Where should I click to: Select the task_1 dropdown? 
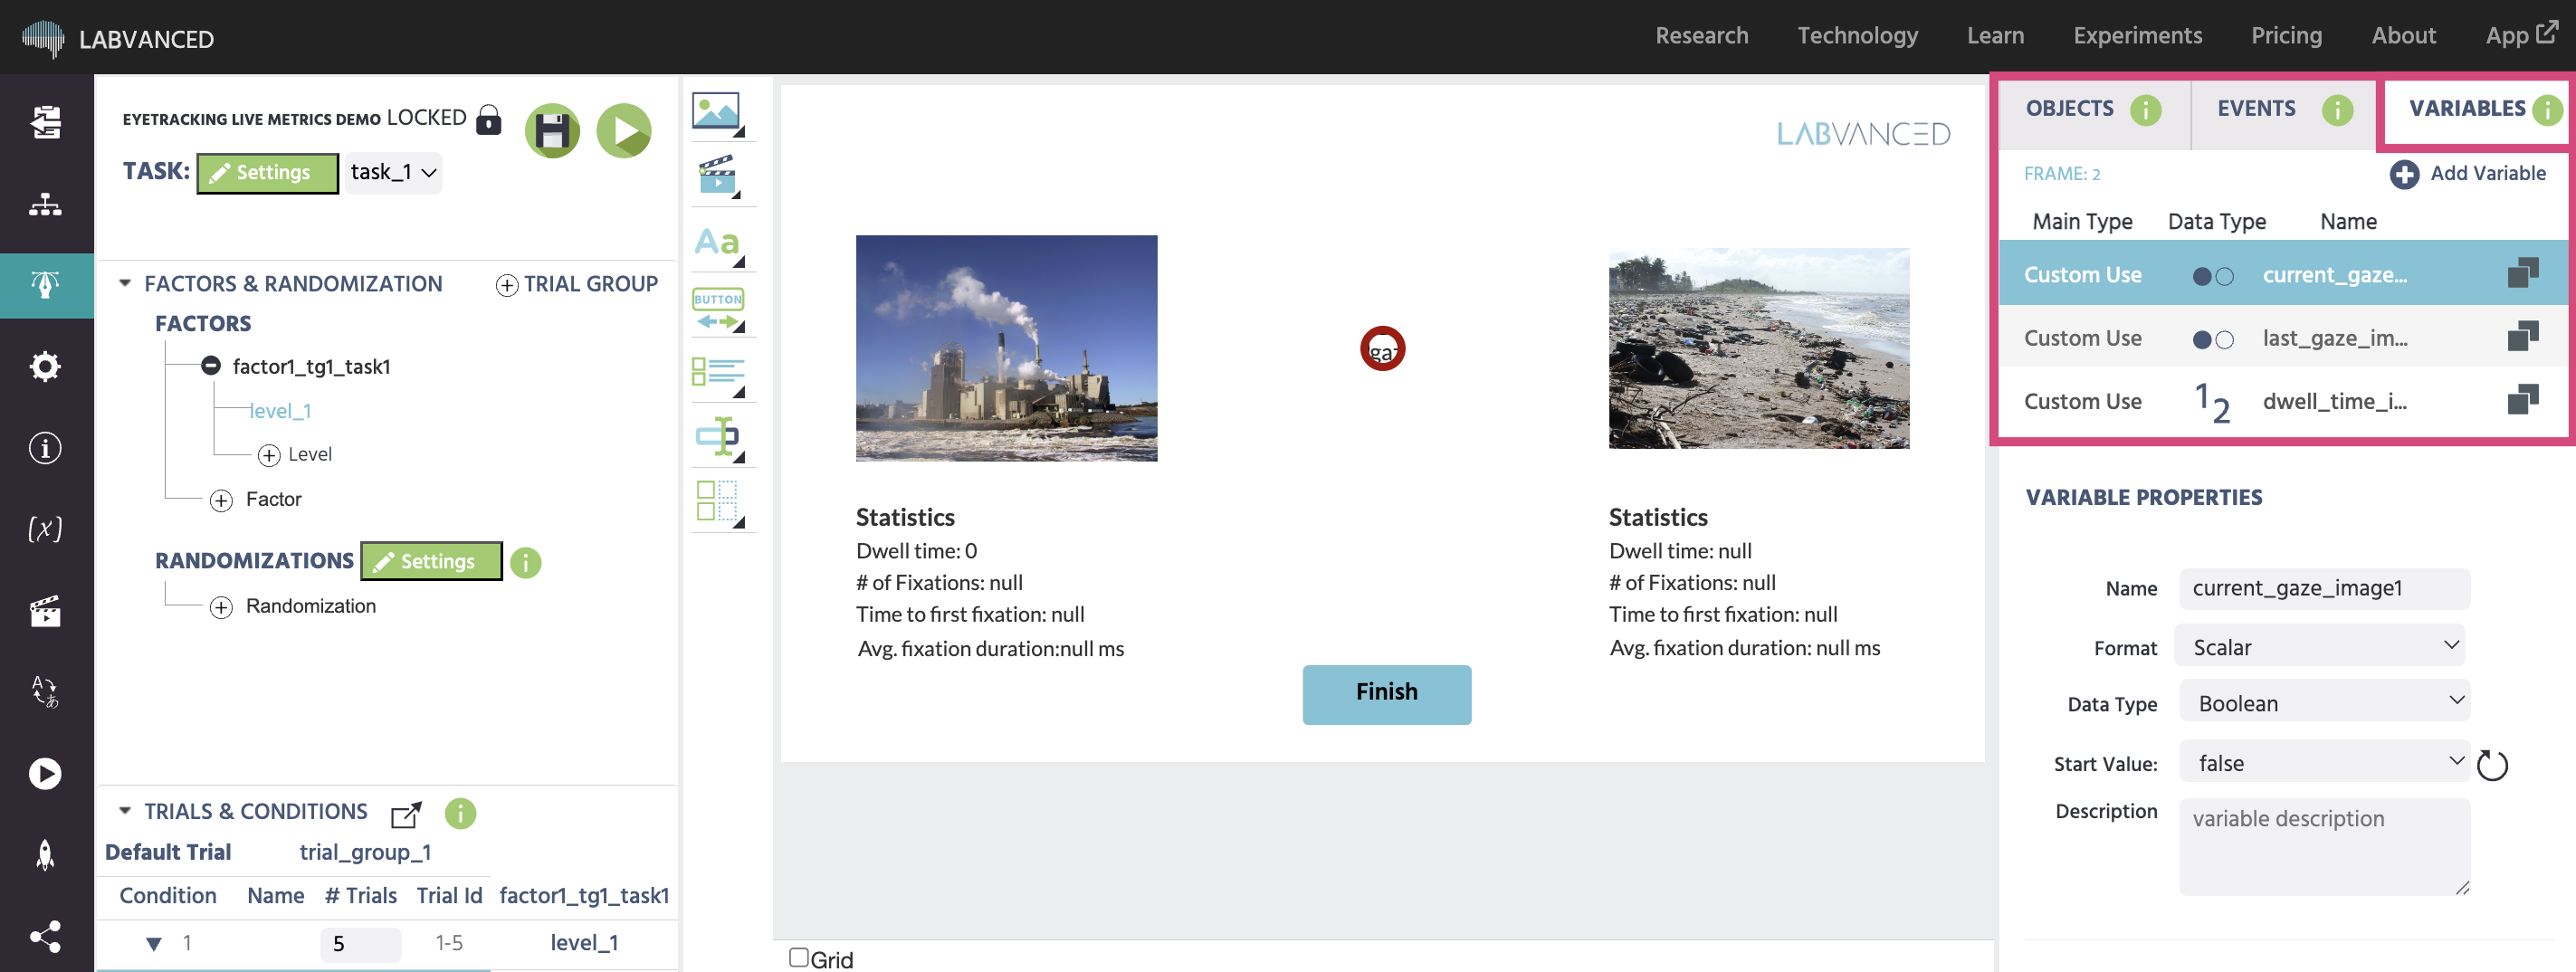point(393,172)
